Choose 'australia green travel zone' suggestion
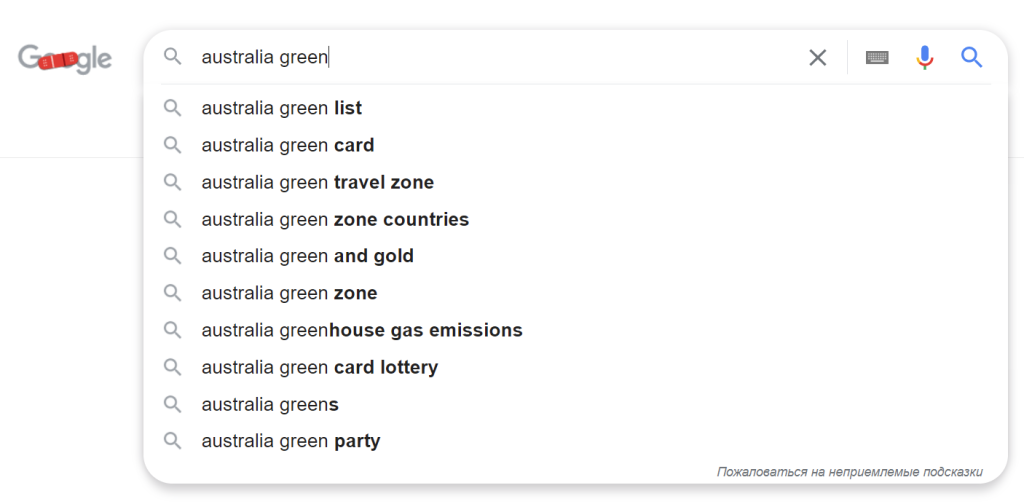This screenshot has width=1024, height=504. click(x=575, y=182)
